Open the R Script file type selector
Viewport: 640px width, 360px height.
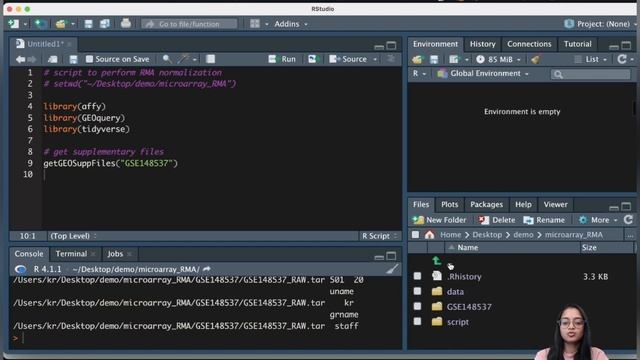pos(379,236)
